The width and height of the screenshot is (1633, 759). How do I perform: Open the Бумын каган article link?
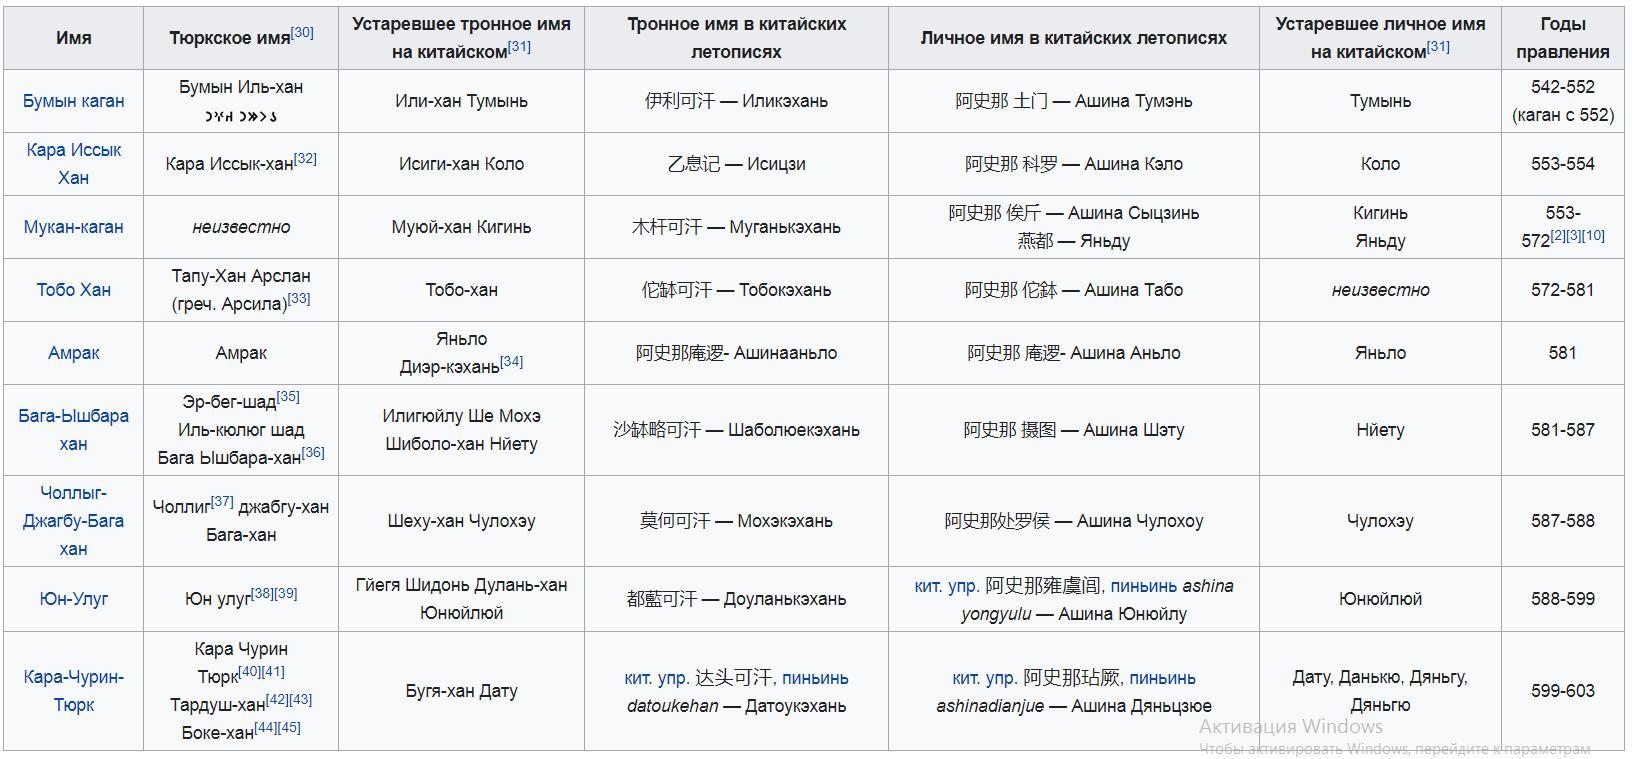[x=73, y=101]
